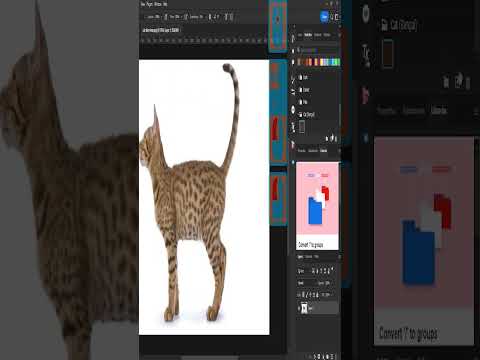Screen dimensions: 480x360
Task: Switch to the Libraries tab
Action: [323, 151]
